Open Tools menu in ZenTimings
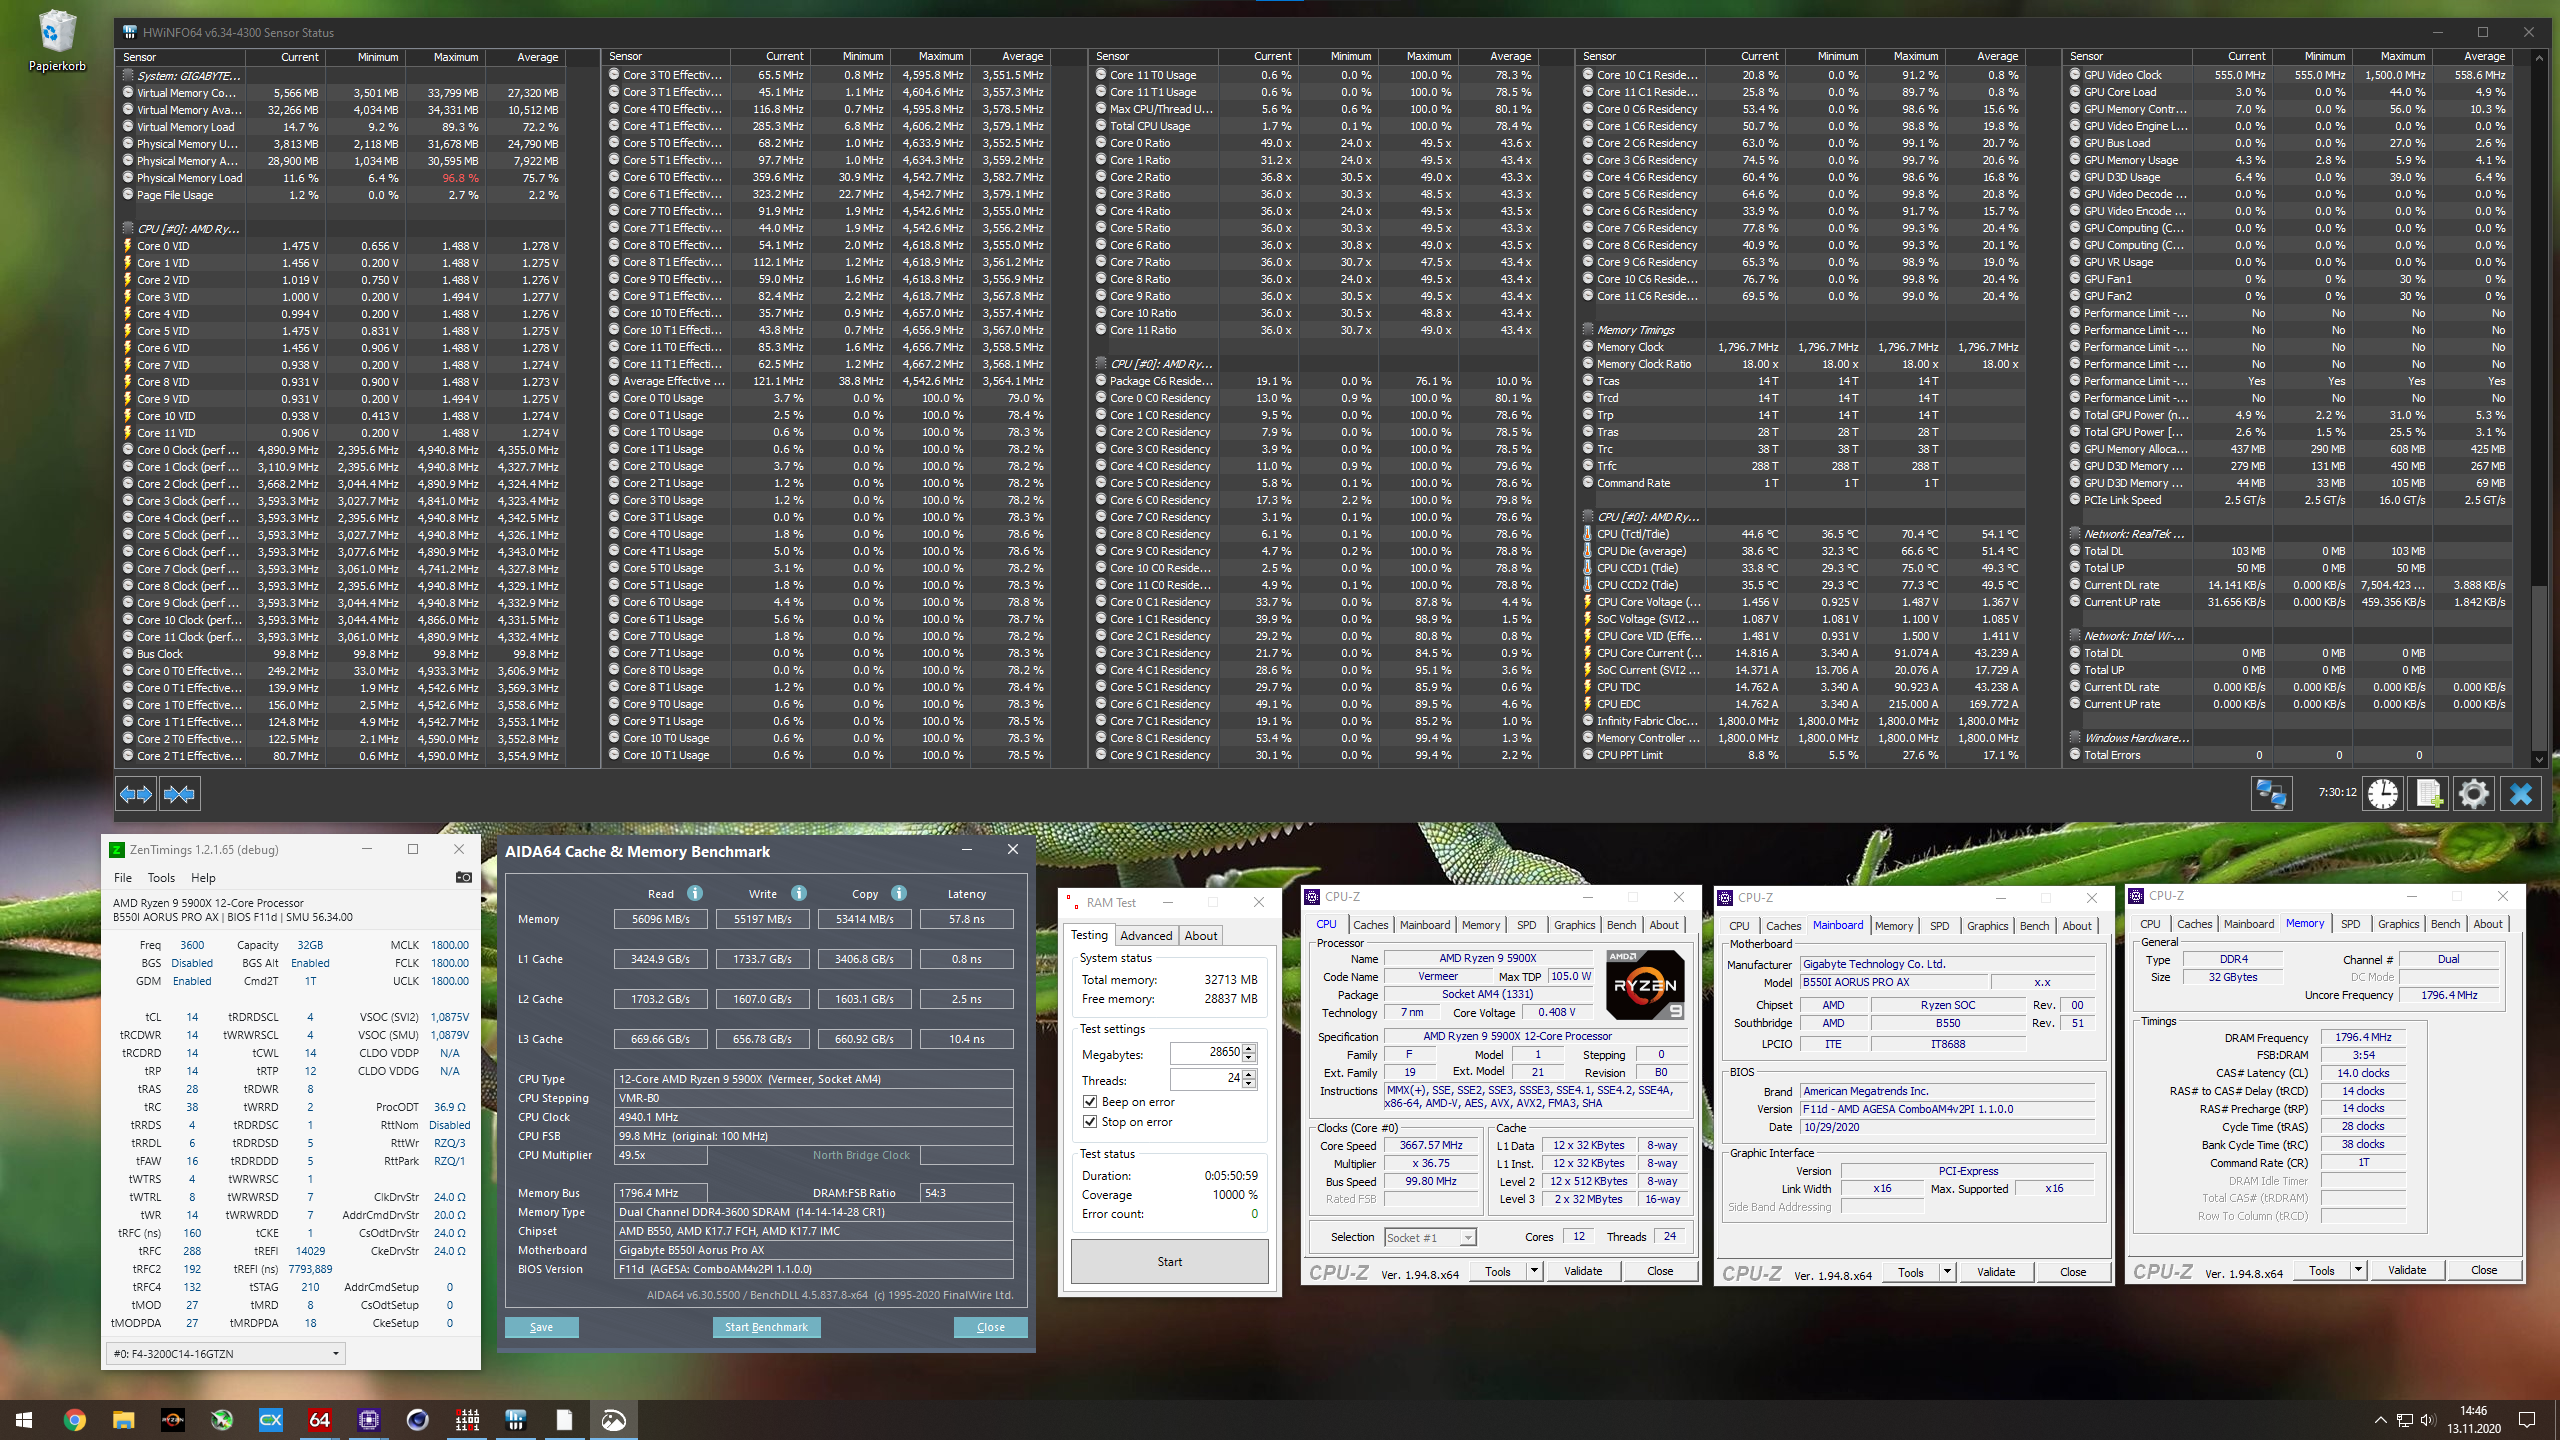The image size is (2560, 1440). click(x=161, y=877)
